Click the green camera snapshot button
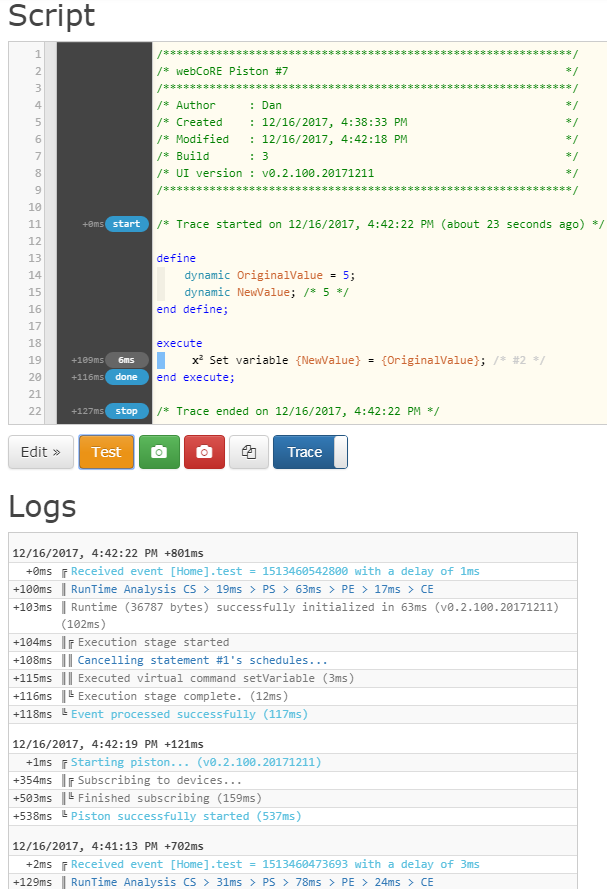 click(159, 452)
